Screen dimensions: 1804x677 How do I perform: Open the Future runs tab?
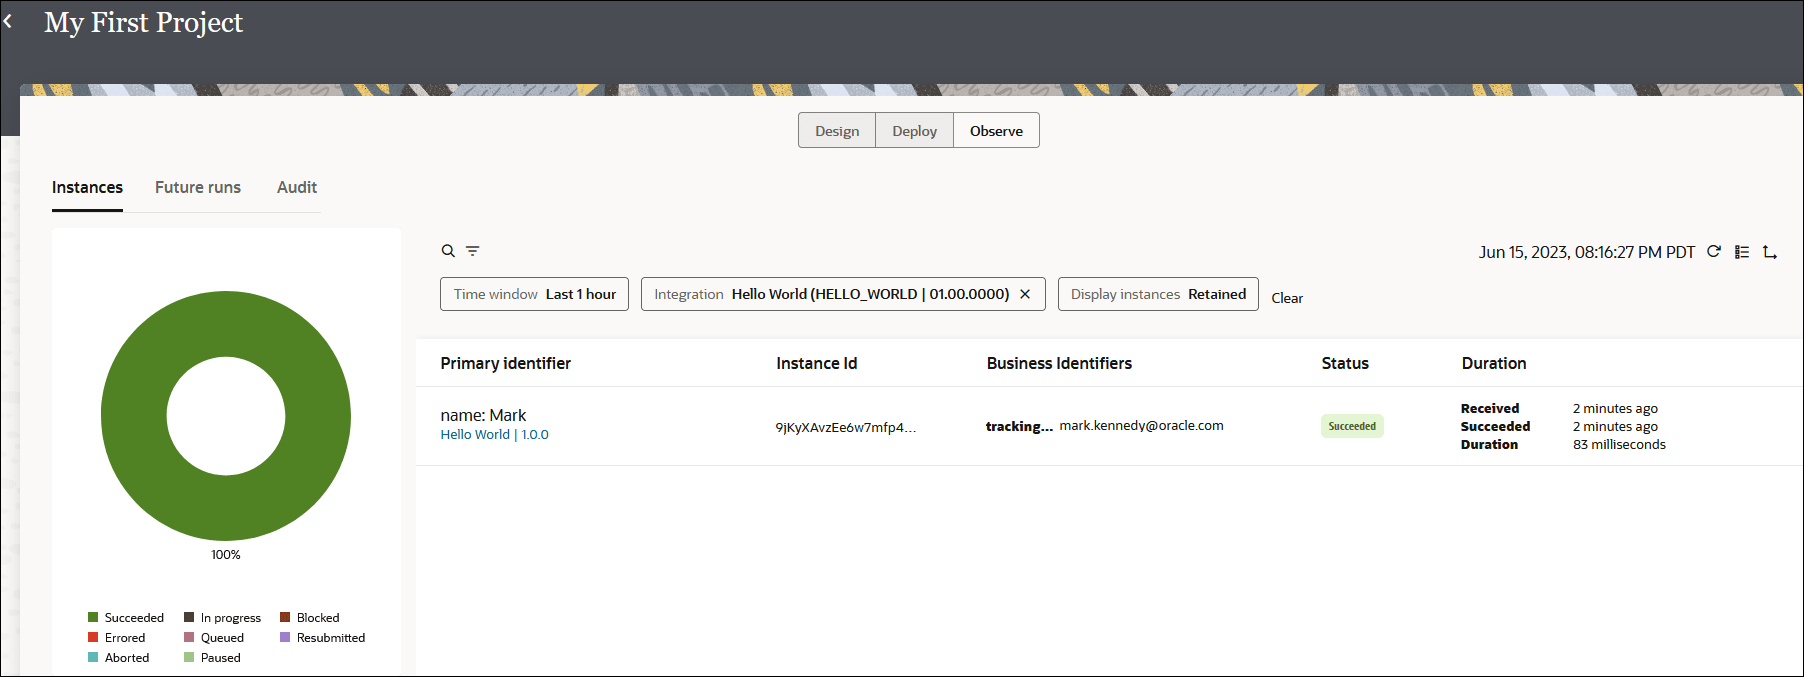pyautogui.click(x=198, y=187)
